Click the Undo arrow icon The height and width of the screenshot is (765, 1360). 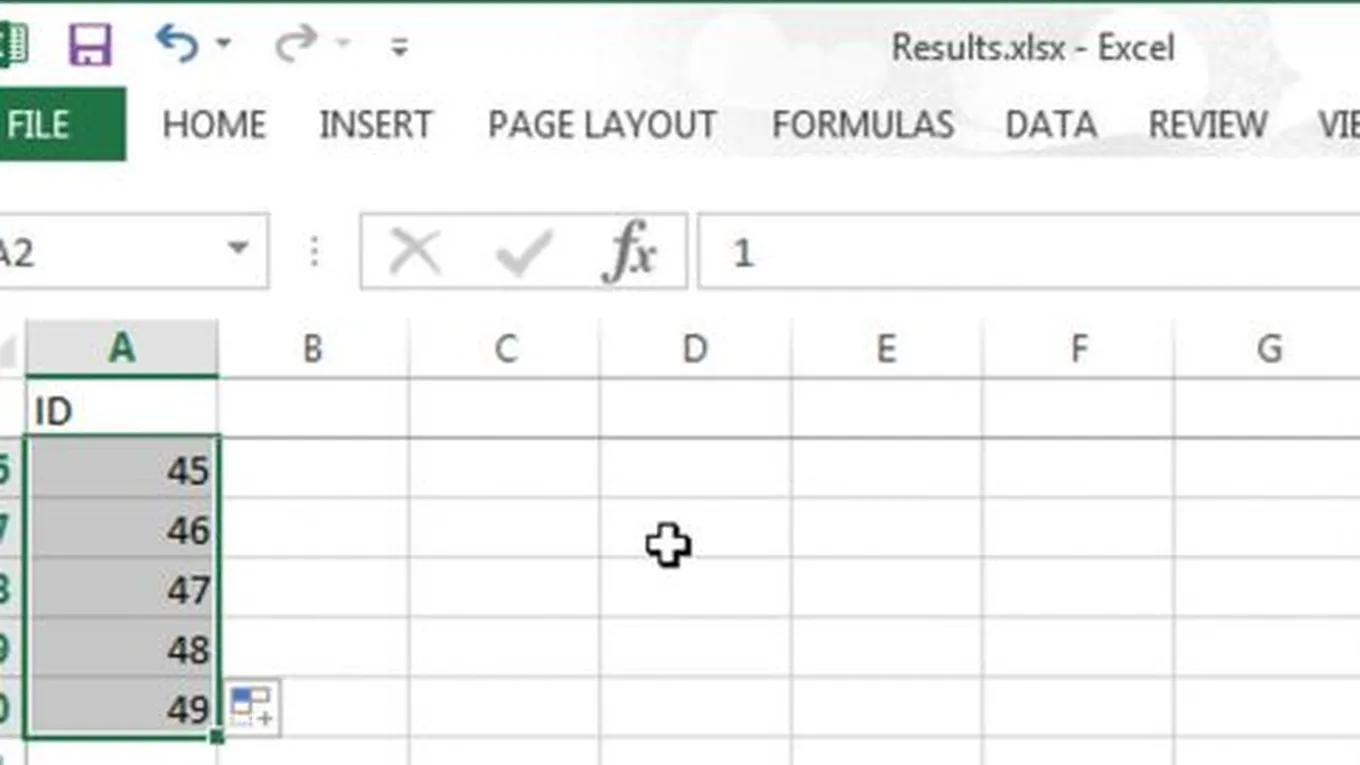(177, 44)
